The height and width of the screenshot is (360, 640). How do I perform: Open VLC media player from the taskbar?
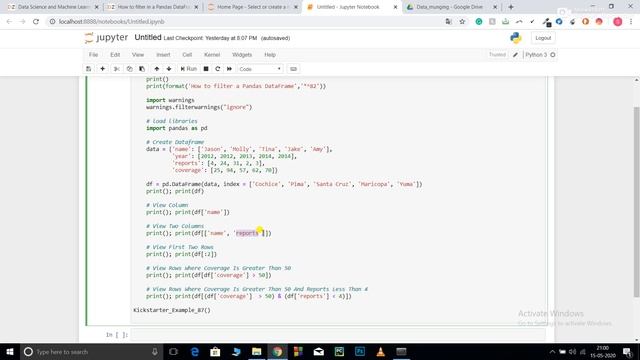coord(380,351)
